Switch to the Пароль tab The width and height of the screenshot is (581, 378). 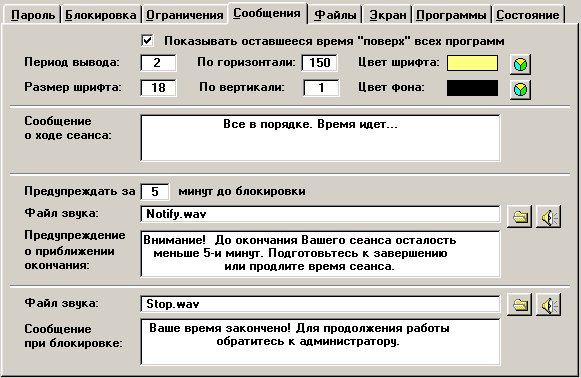(33, 15)
